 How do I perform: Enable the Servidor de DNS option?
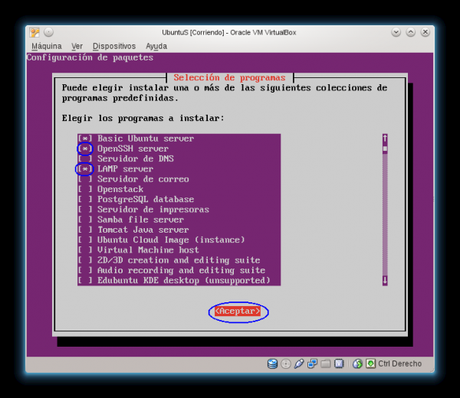85,159
